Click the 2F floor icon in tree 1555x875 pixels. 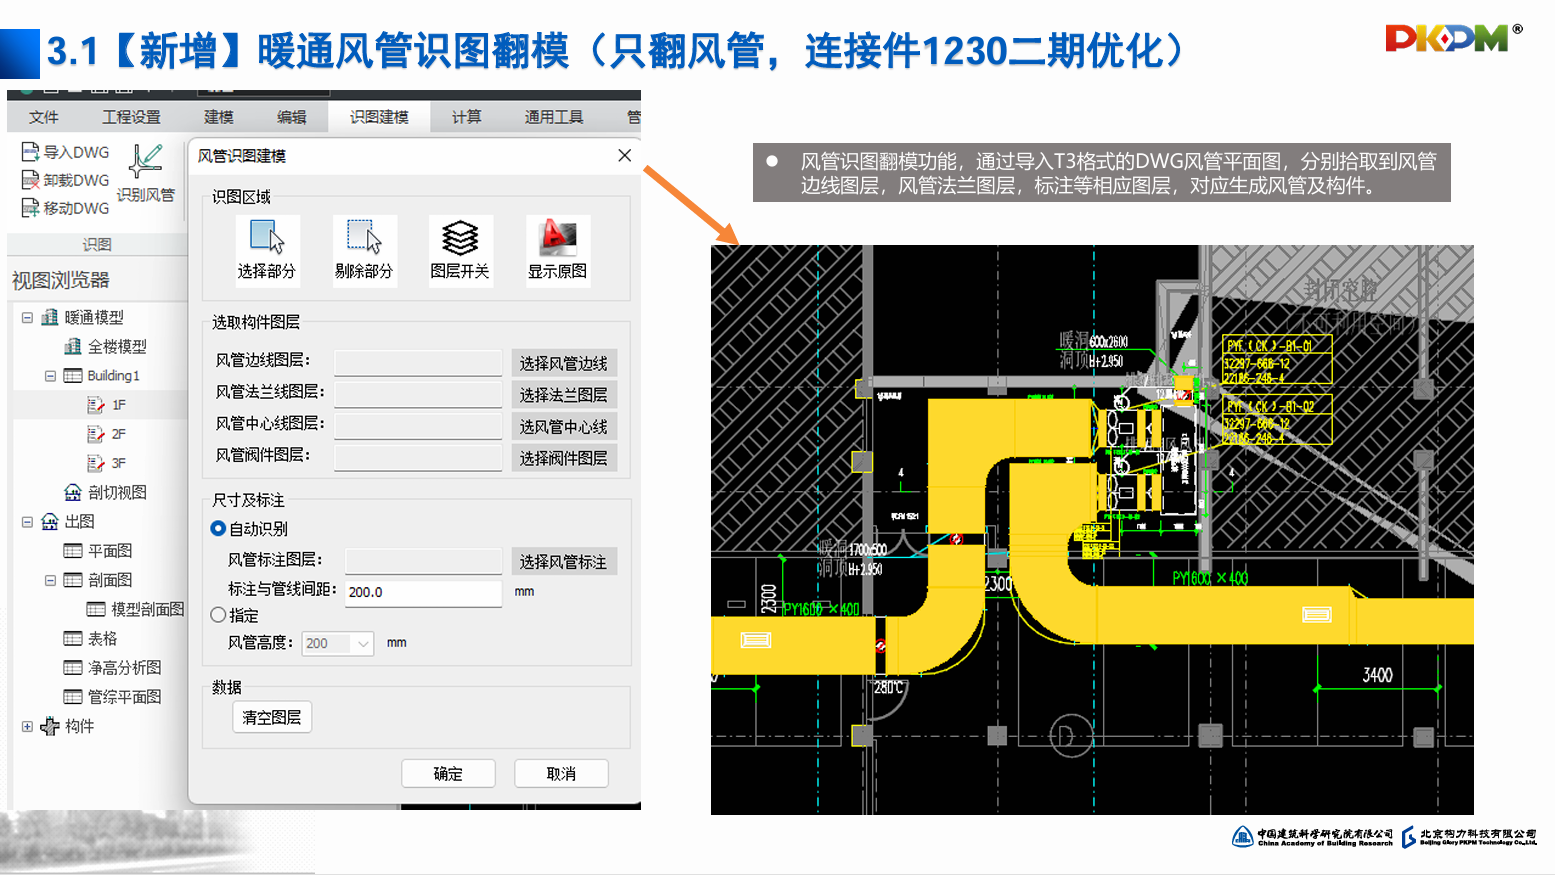pos(96,434)
